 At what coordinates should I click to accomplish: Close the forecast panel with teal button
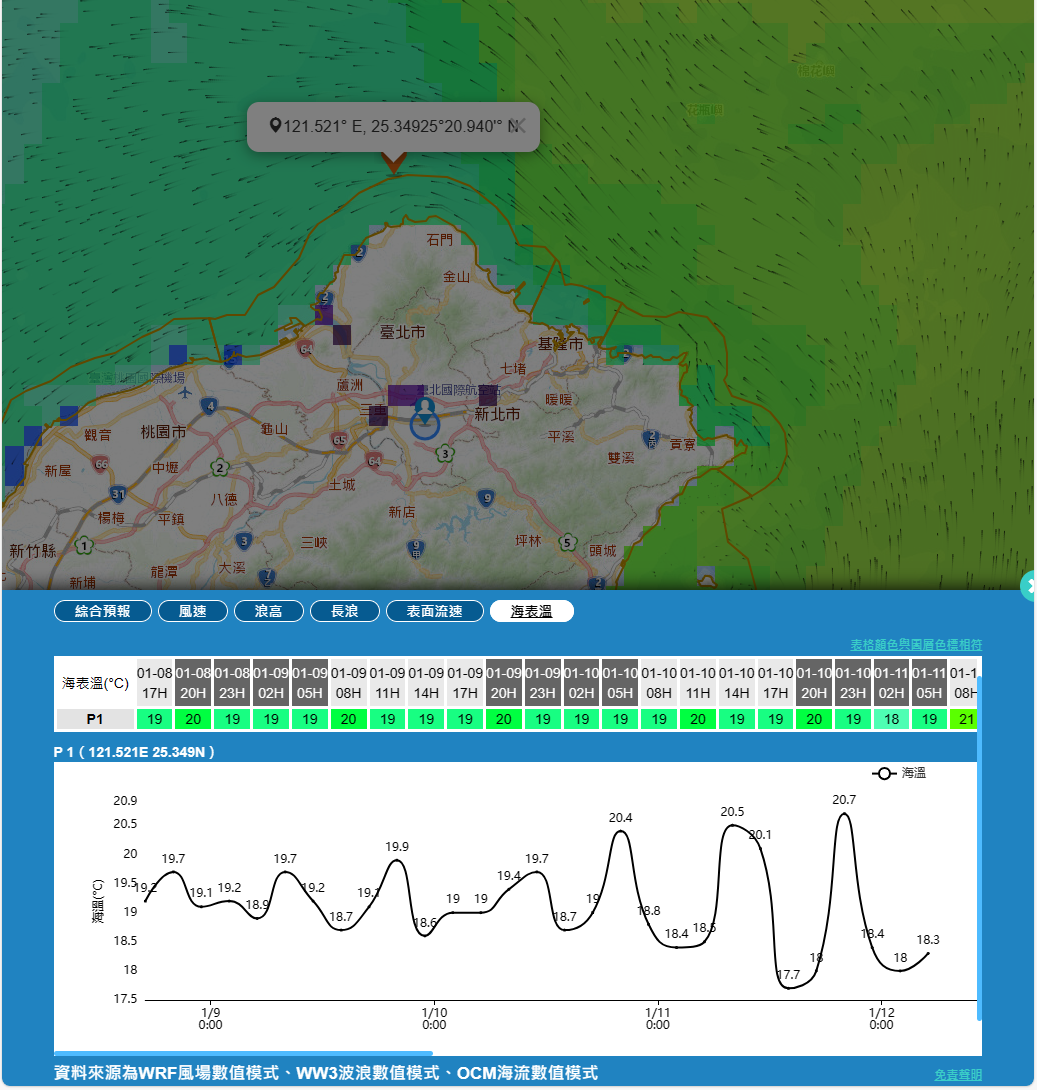[x=1030, y=586]
